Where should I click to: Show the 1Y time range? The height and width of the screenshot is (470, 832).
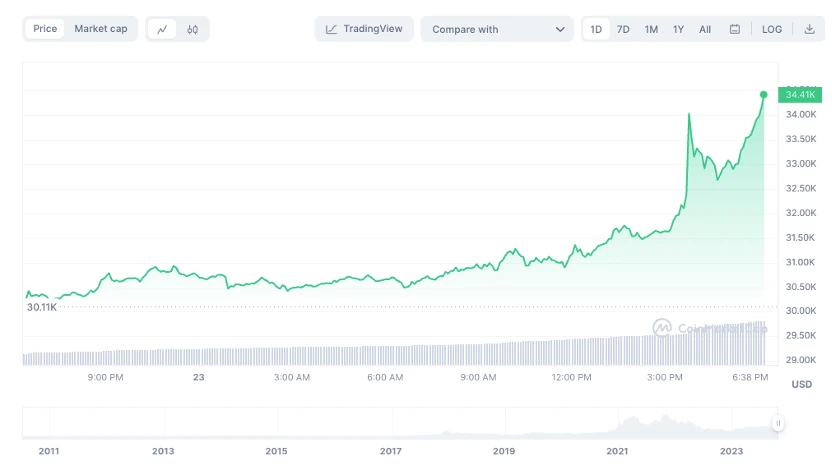click(x=679, y=29)
